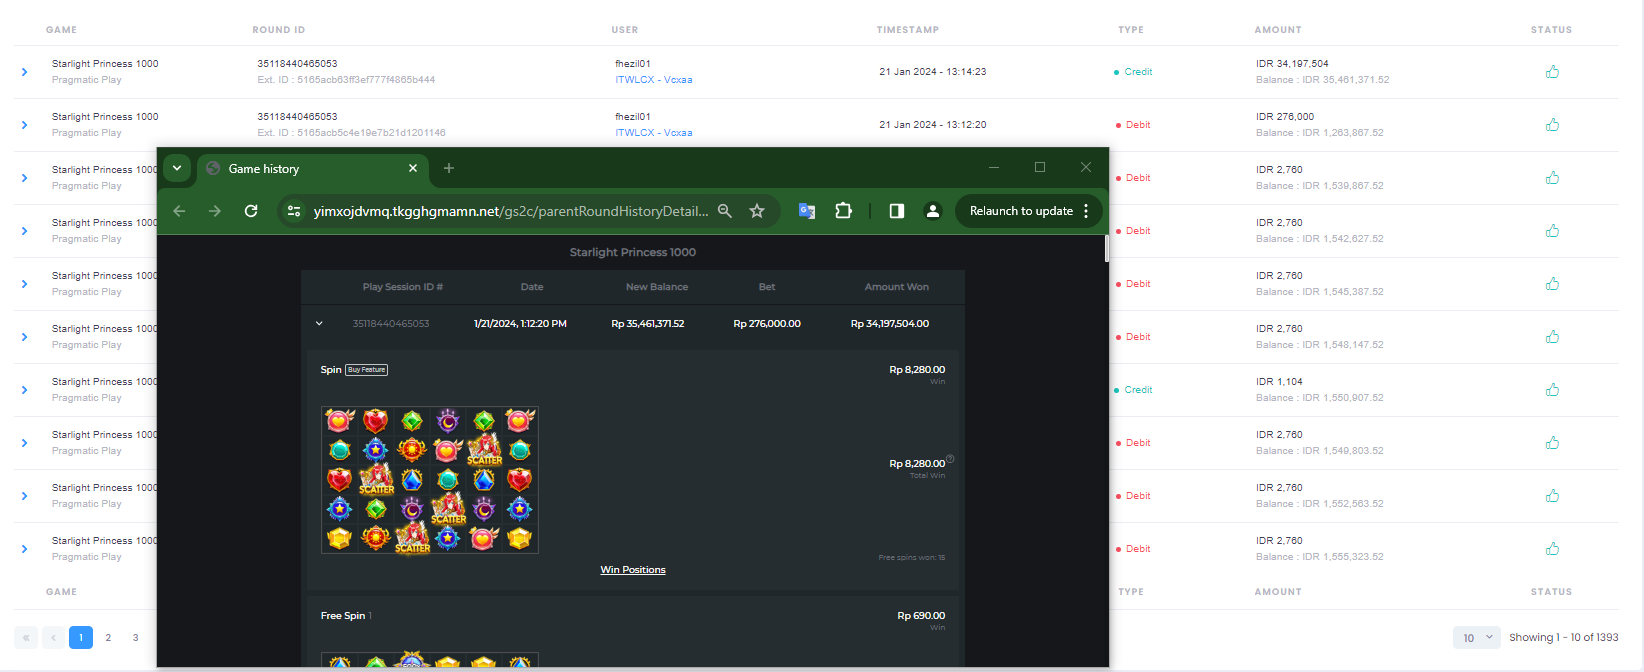Click the game history page scrollbar thumb
Image resolution: width=1644 pixels, height=672 pixels.
click(1106, 248)
